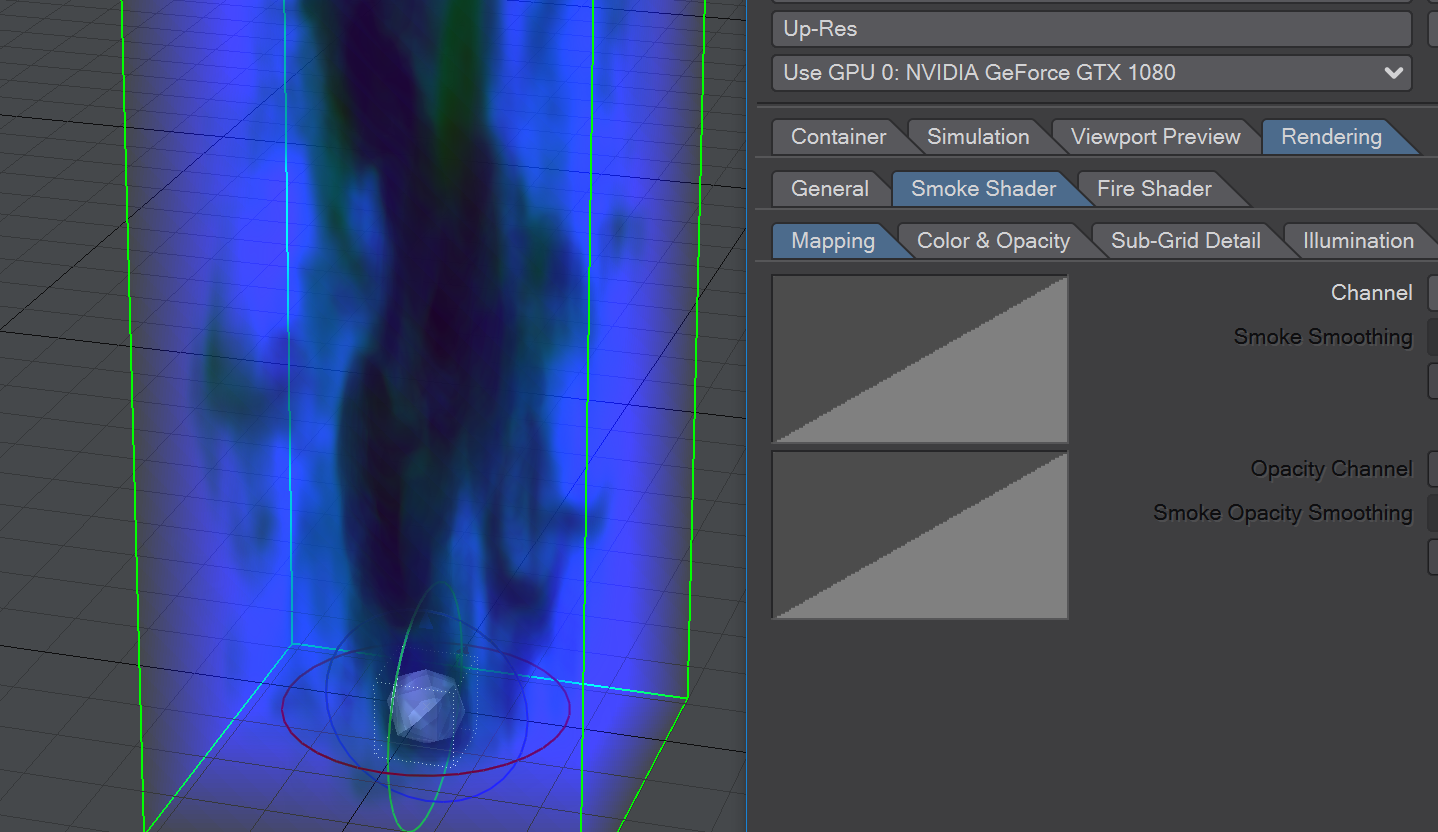The height and width of the screenshot is (832, 1438).
Task: Click the Smoke Opacity Smoothing label
Action: point(1282,513)
